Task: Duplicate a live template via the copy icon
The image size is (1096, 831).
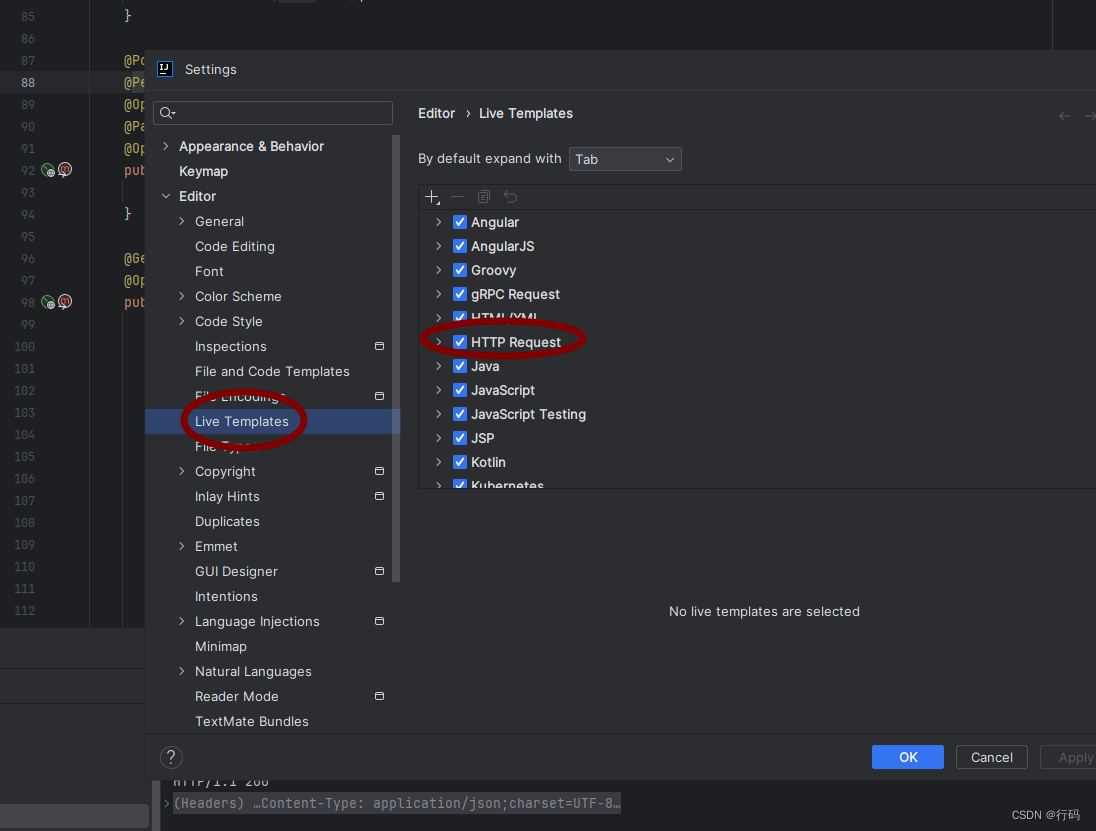Action: point(484,197)
